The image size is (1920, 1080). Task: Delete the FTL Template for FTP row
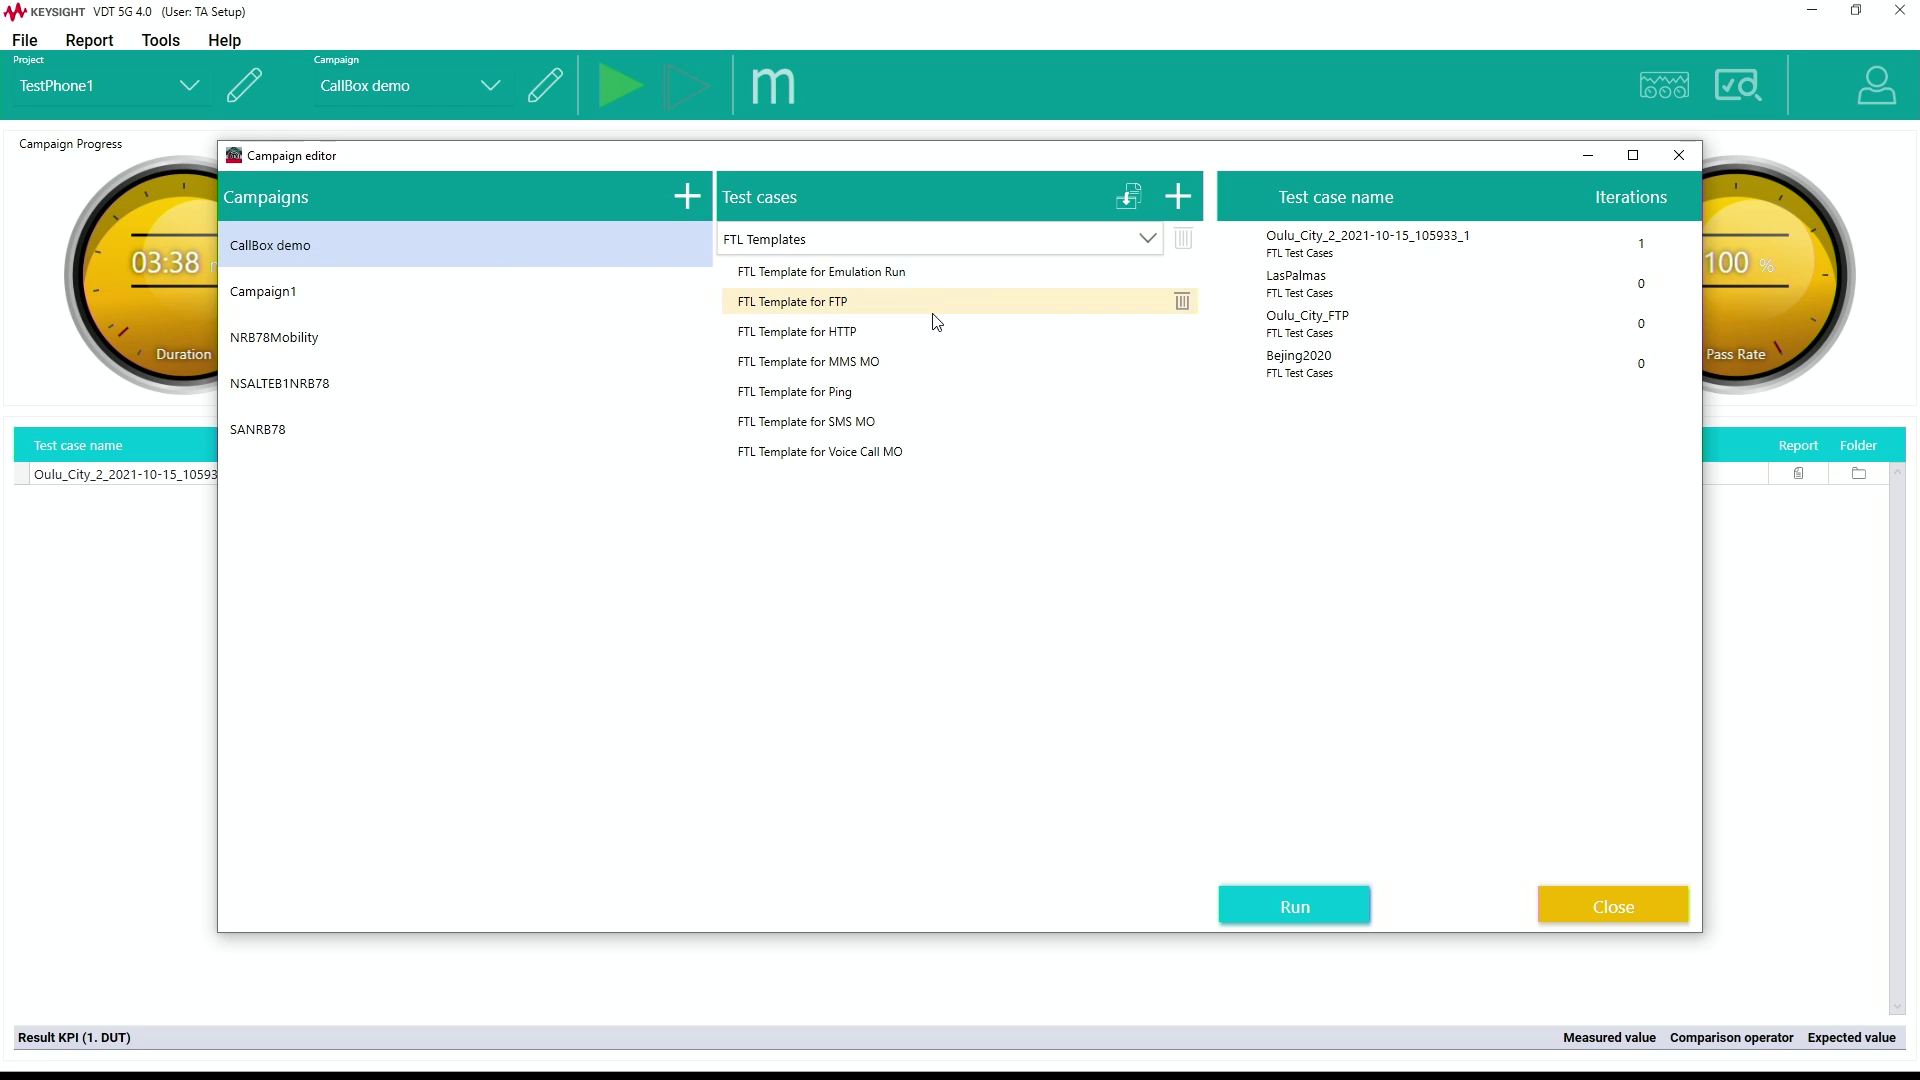(x=1182, y=302)
